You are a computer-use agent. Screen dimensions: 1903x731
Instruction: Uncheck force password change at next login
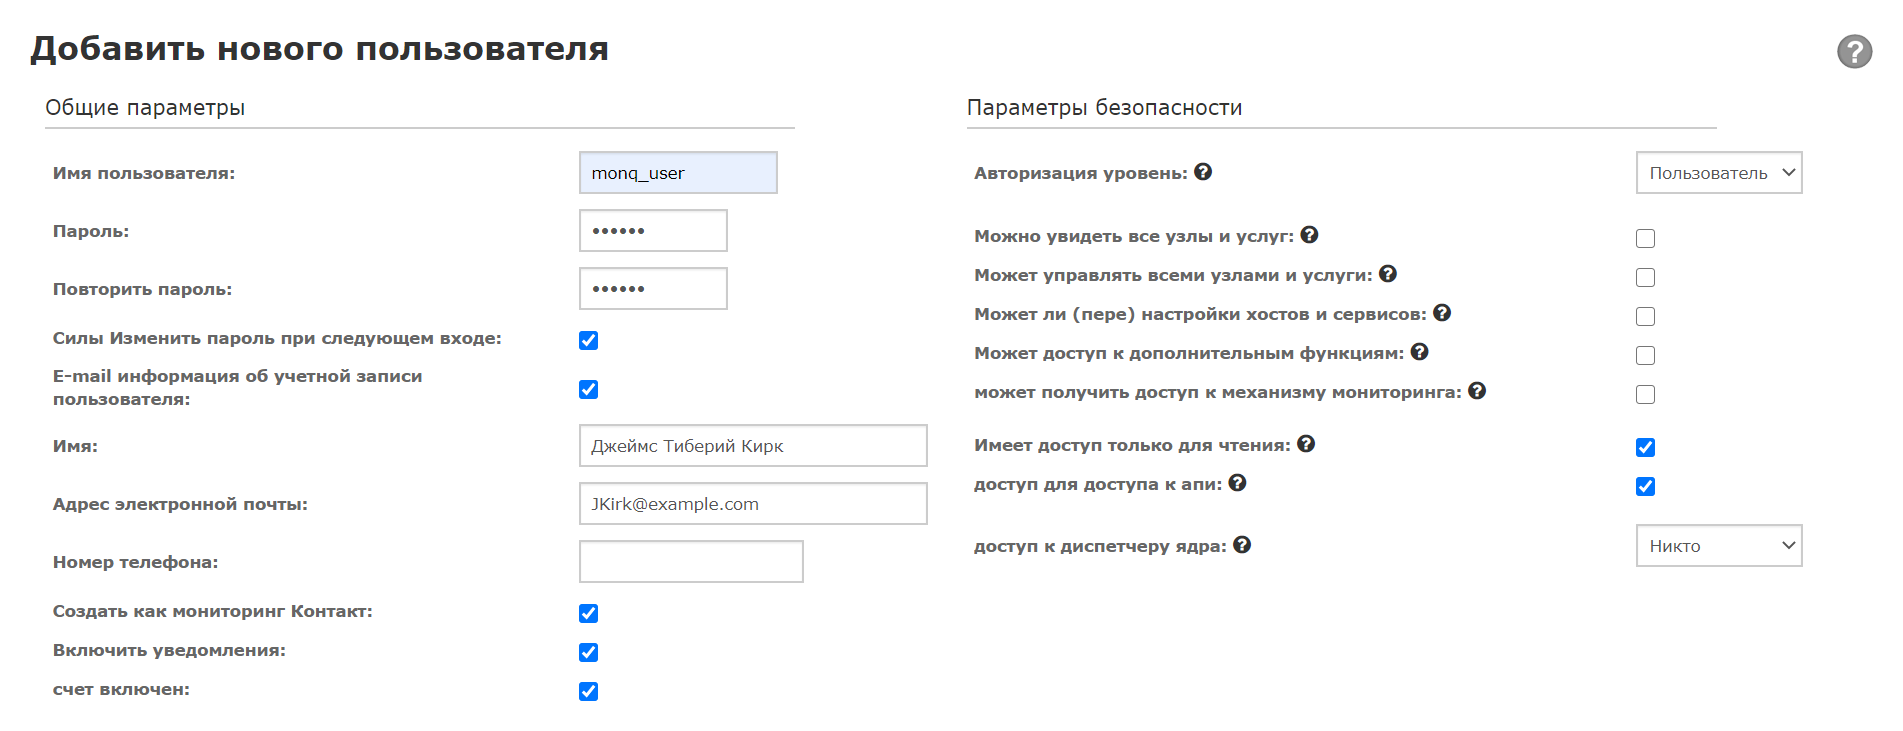588,340
